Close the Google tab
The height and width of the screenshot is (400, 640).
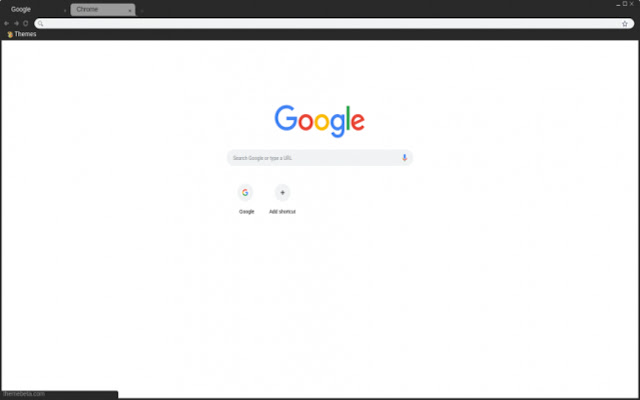(x=64, y=11)
